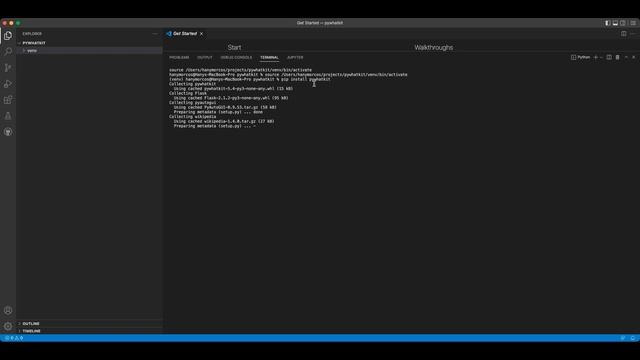Open the Explorer view in activity bar
Screen dimensions: 640x360
[8, 36]
